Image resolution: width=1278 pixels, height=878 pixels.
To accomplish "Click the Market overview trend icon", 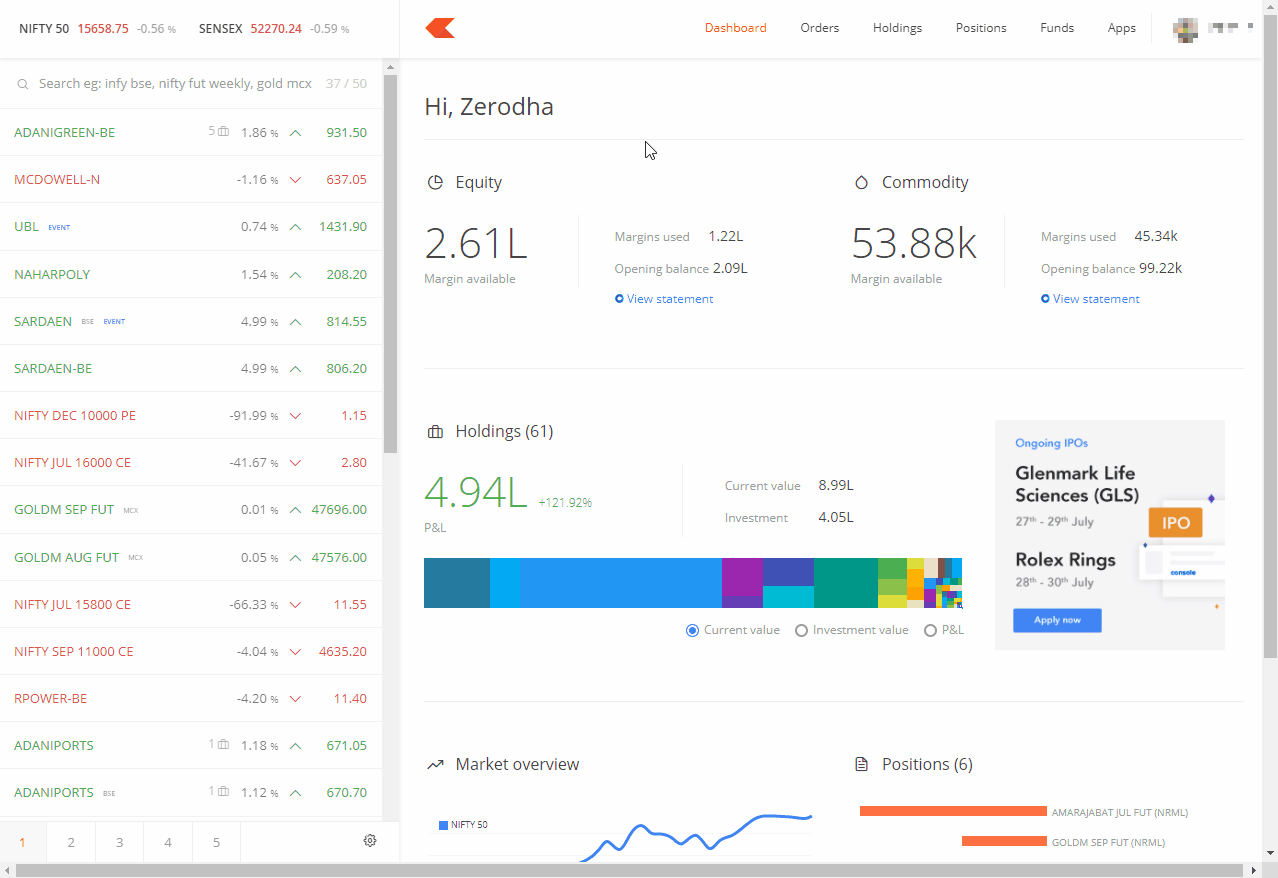I will tap(435, 765).
